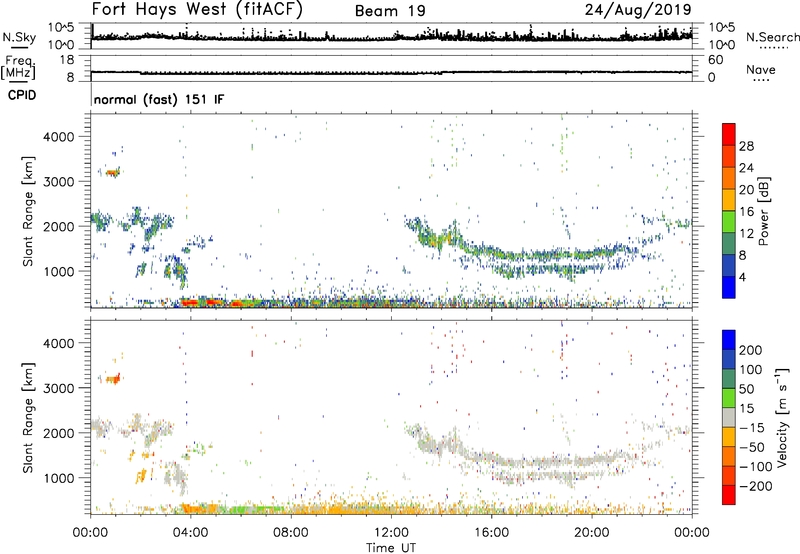Click the gray −15 to 15 Velocity segment
This screenshot has height=554, width=800.
(729, 417)
